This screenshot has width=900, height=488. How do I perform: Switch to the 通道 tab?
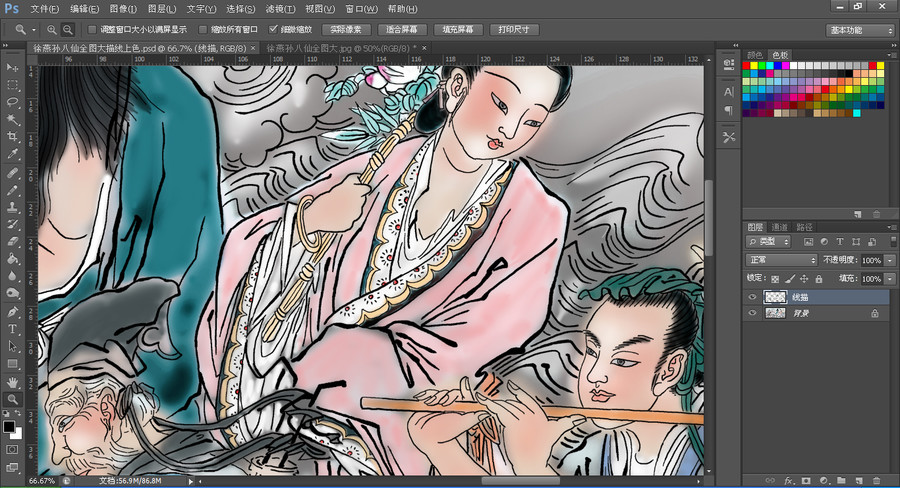click(779, 227)
